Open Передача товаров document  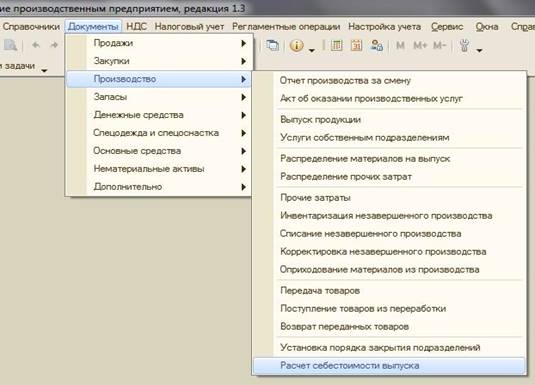pos(389,291)
